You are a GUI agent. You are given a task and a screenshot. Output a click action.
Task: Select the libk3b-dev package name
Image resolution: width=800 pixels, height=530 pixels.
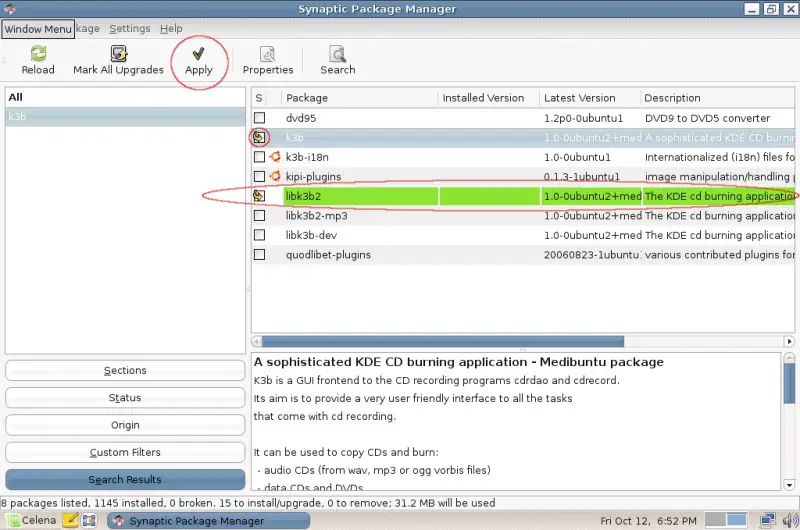(x=311, y=235)
